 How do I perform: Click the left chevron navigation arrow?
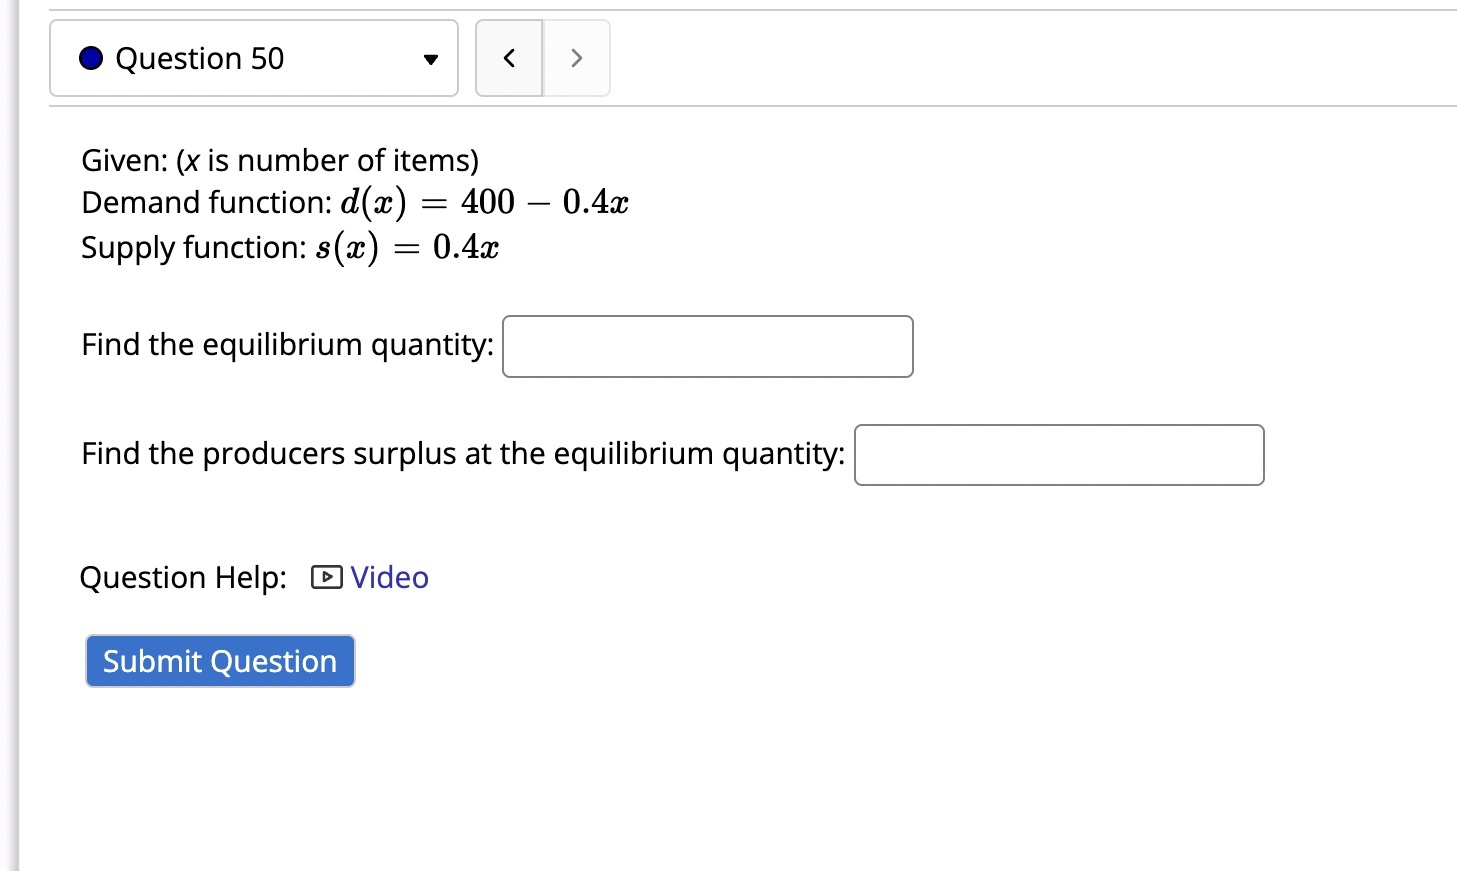508,58
